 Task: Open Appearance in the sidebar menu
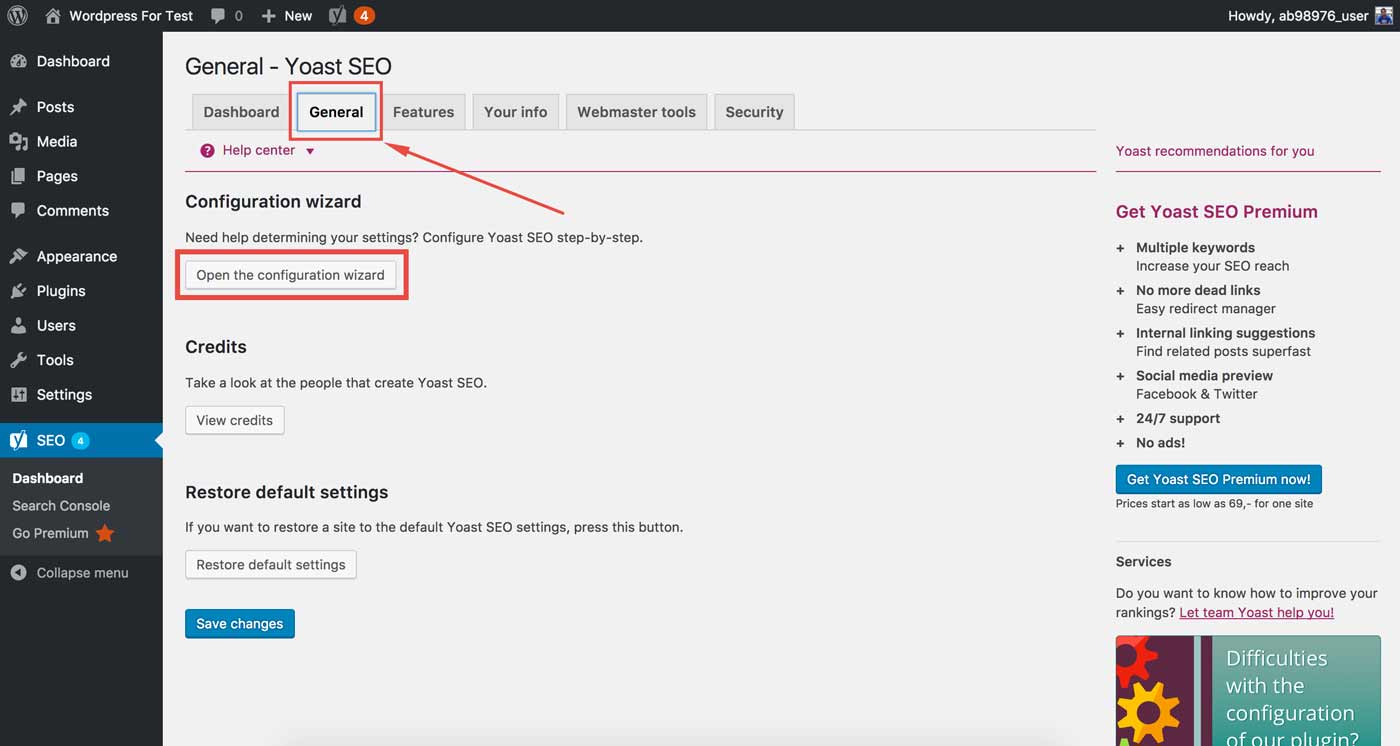pyautogui.click(x=81, y=256)
